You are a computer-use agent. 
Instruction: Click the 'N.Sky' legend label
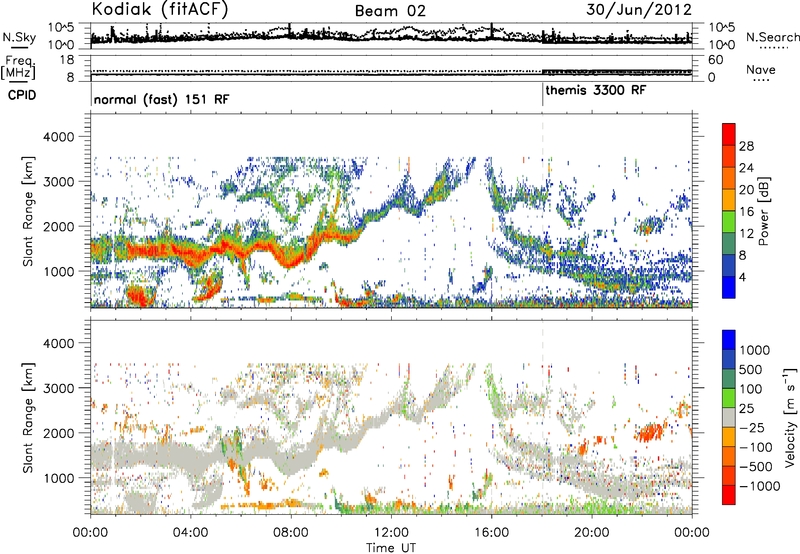[x=19, y=37]
